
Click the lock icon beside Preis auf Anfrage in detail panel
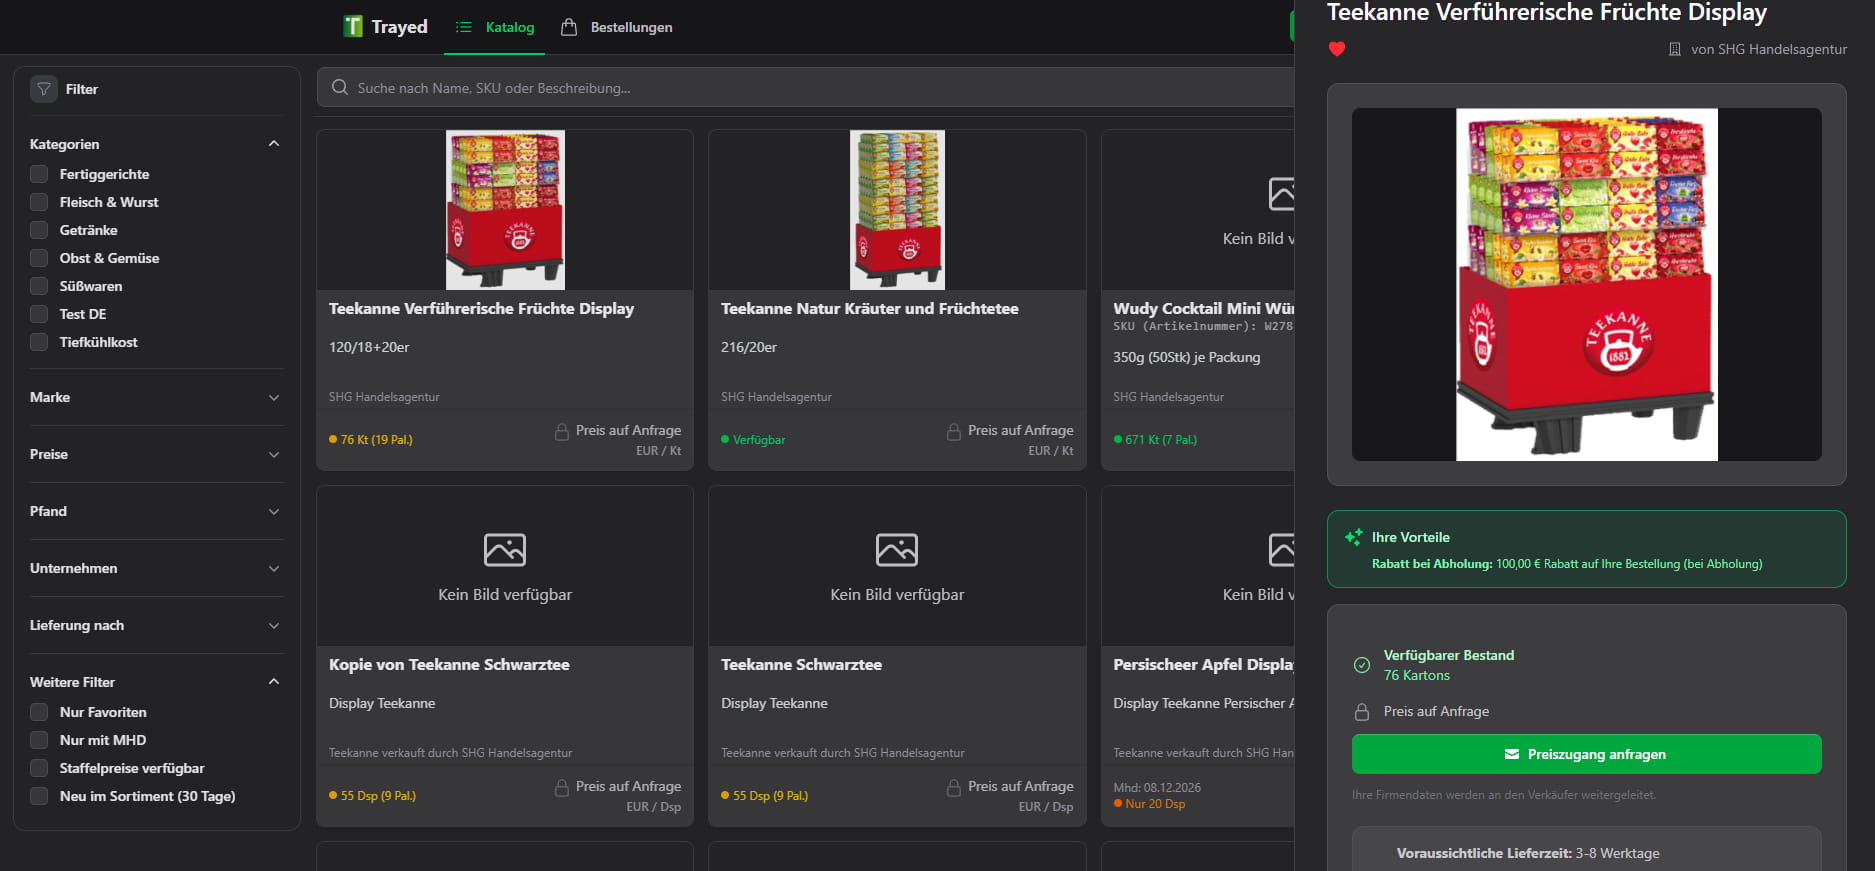pyautogui.click(x=1362, y=712)
